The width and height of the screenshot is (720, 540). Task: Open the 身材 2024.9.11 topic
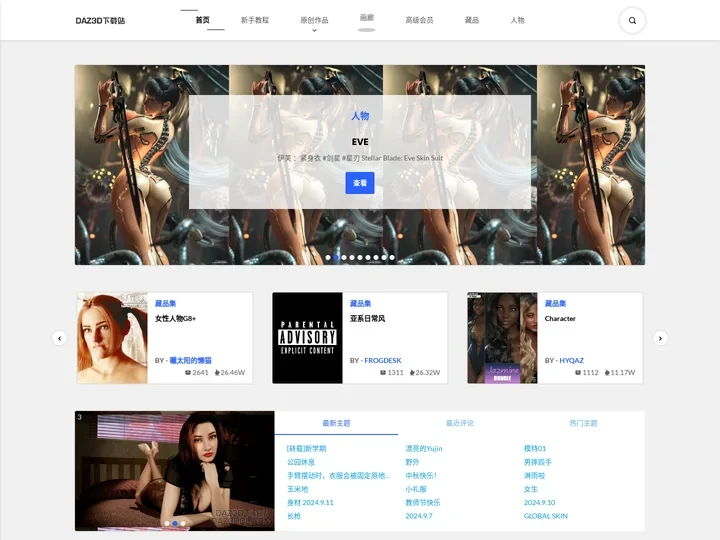pyautogui.click(x=310, y=502)
